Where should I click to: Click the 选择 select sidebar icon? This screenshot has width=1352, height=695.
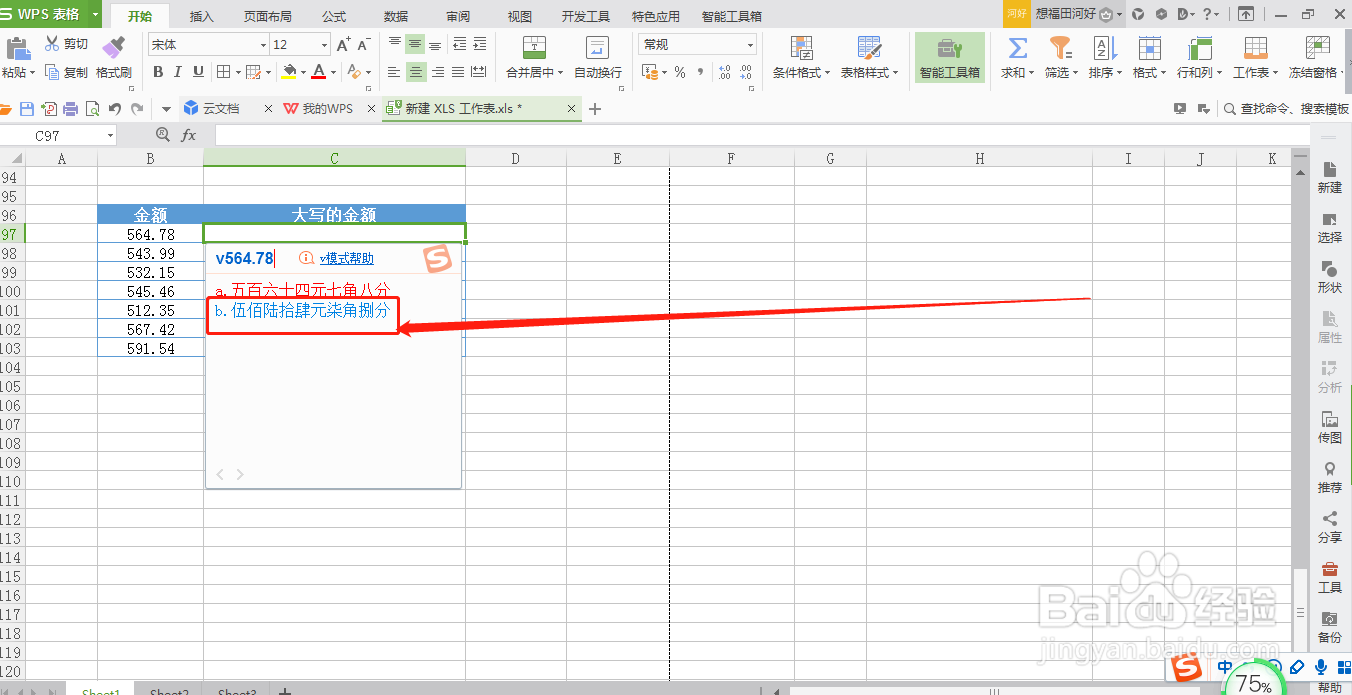click(x=1330, y=219)
